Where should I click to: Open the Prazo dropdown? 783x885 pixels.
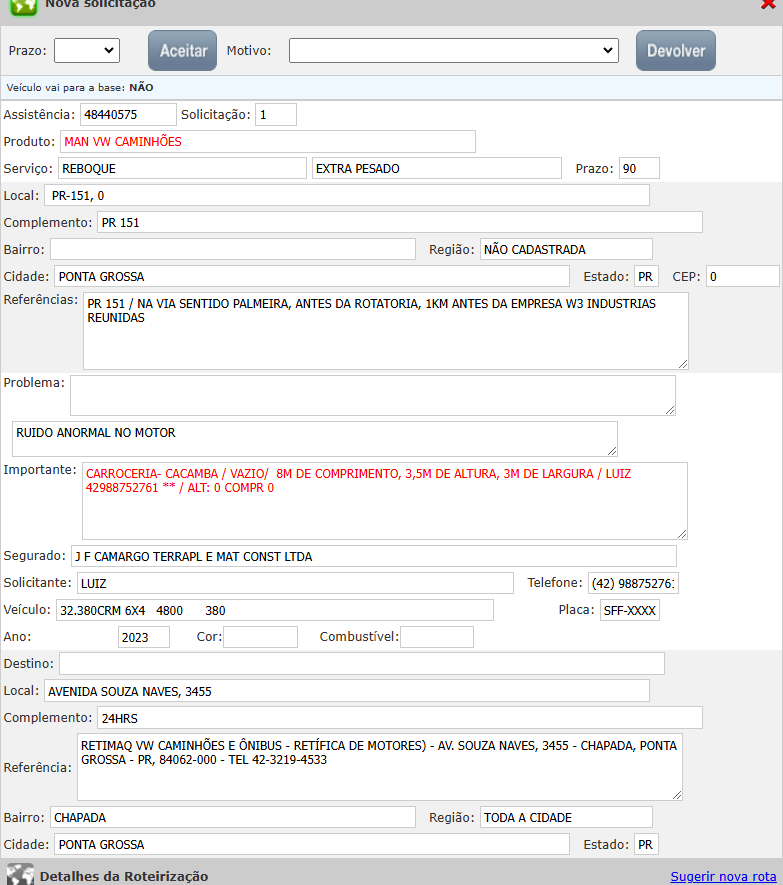[x=86, y=50]
